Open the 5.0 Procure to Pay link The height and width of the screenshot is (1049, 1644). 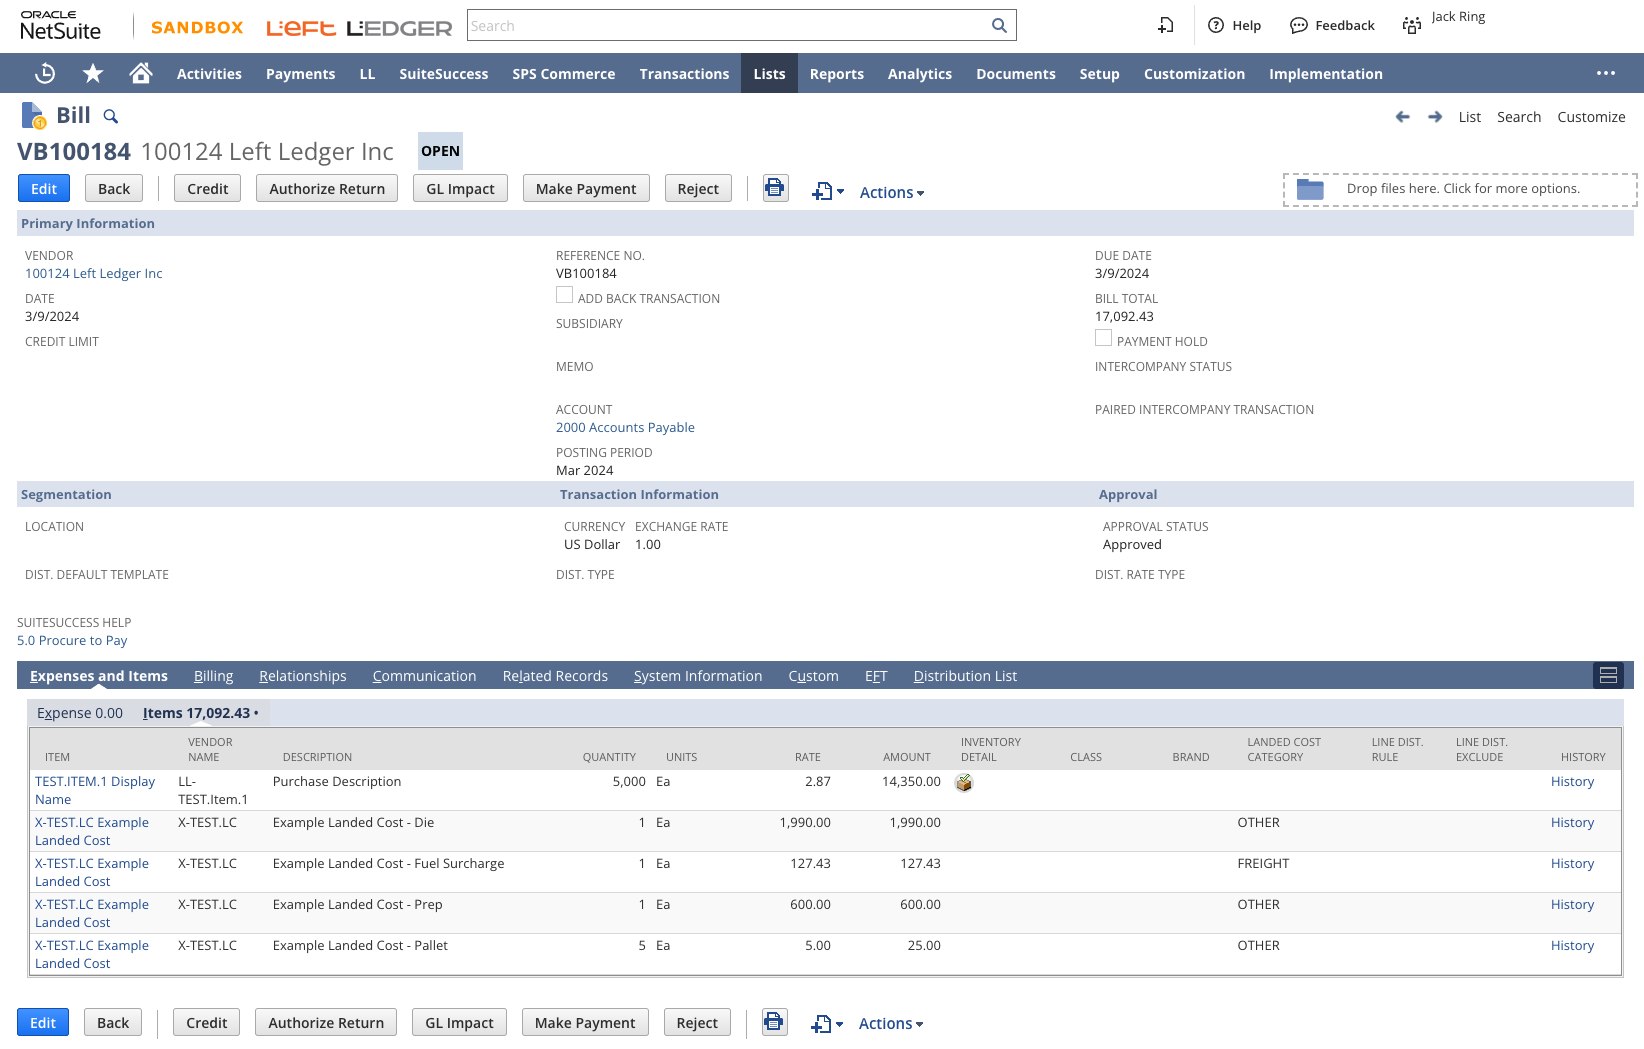point(72,640)
